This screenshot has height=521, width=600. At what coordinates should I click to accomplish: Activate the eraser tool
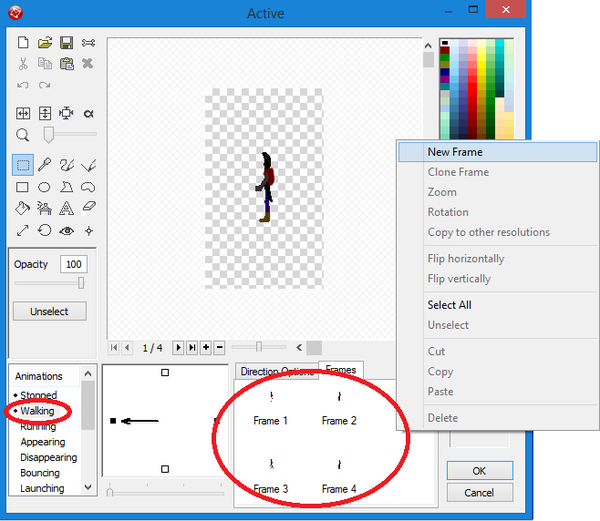coord(88,209)
